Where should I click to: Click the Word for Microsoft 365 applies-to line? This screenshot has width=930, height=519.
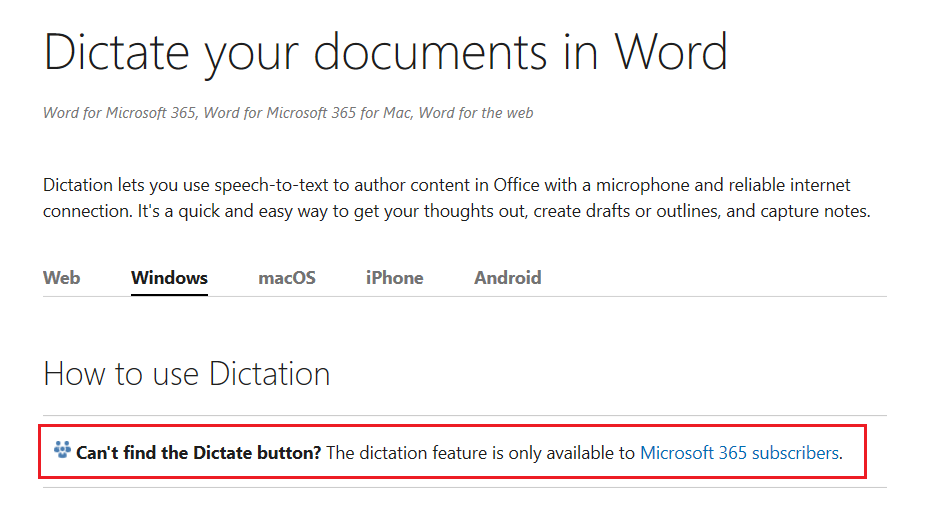[288, 113]
